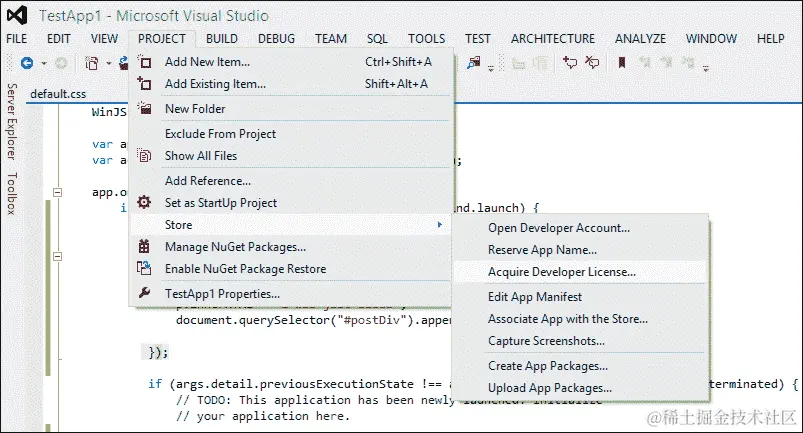
Task: Switch to the default.css tab
Action: pyautogui.click(x=58, y=94)
